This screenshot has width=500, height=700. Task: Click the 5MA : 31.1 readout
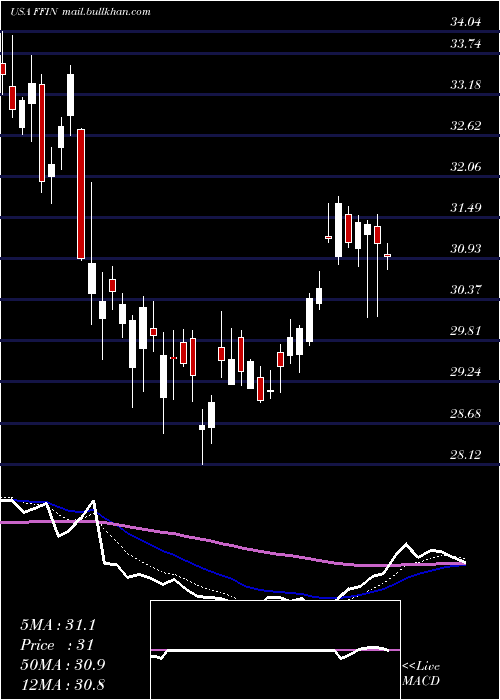(x=58, y=625)
